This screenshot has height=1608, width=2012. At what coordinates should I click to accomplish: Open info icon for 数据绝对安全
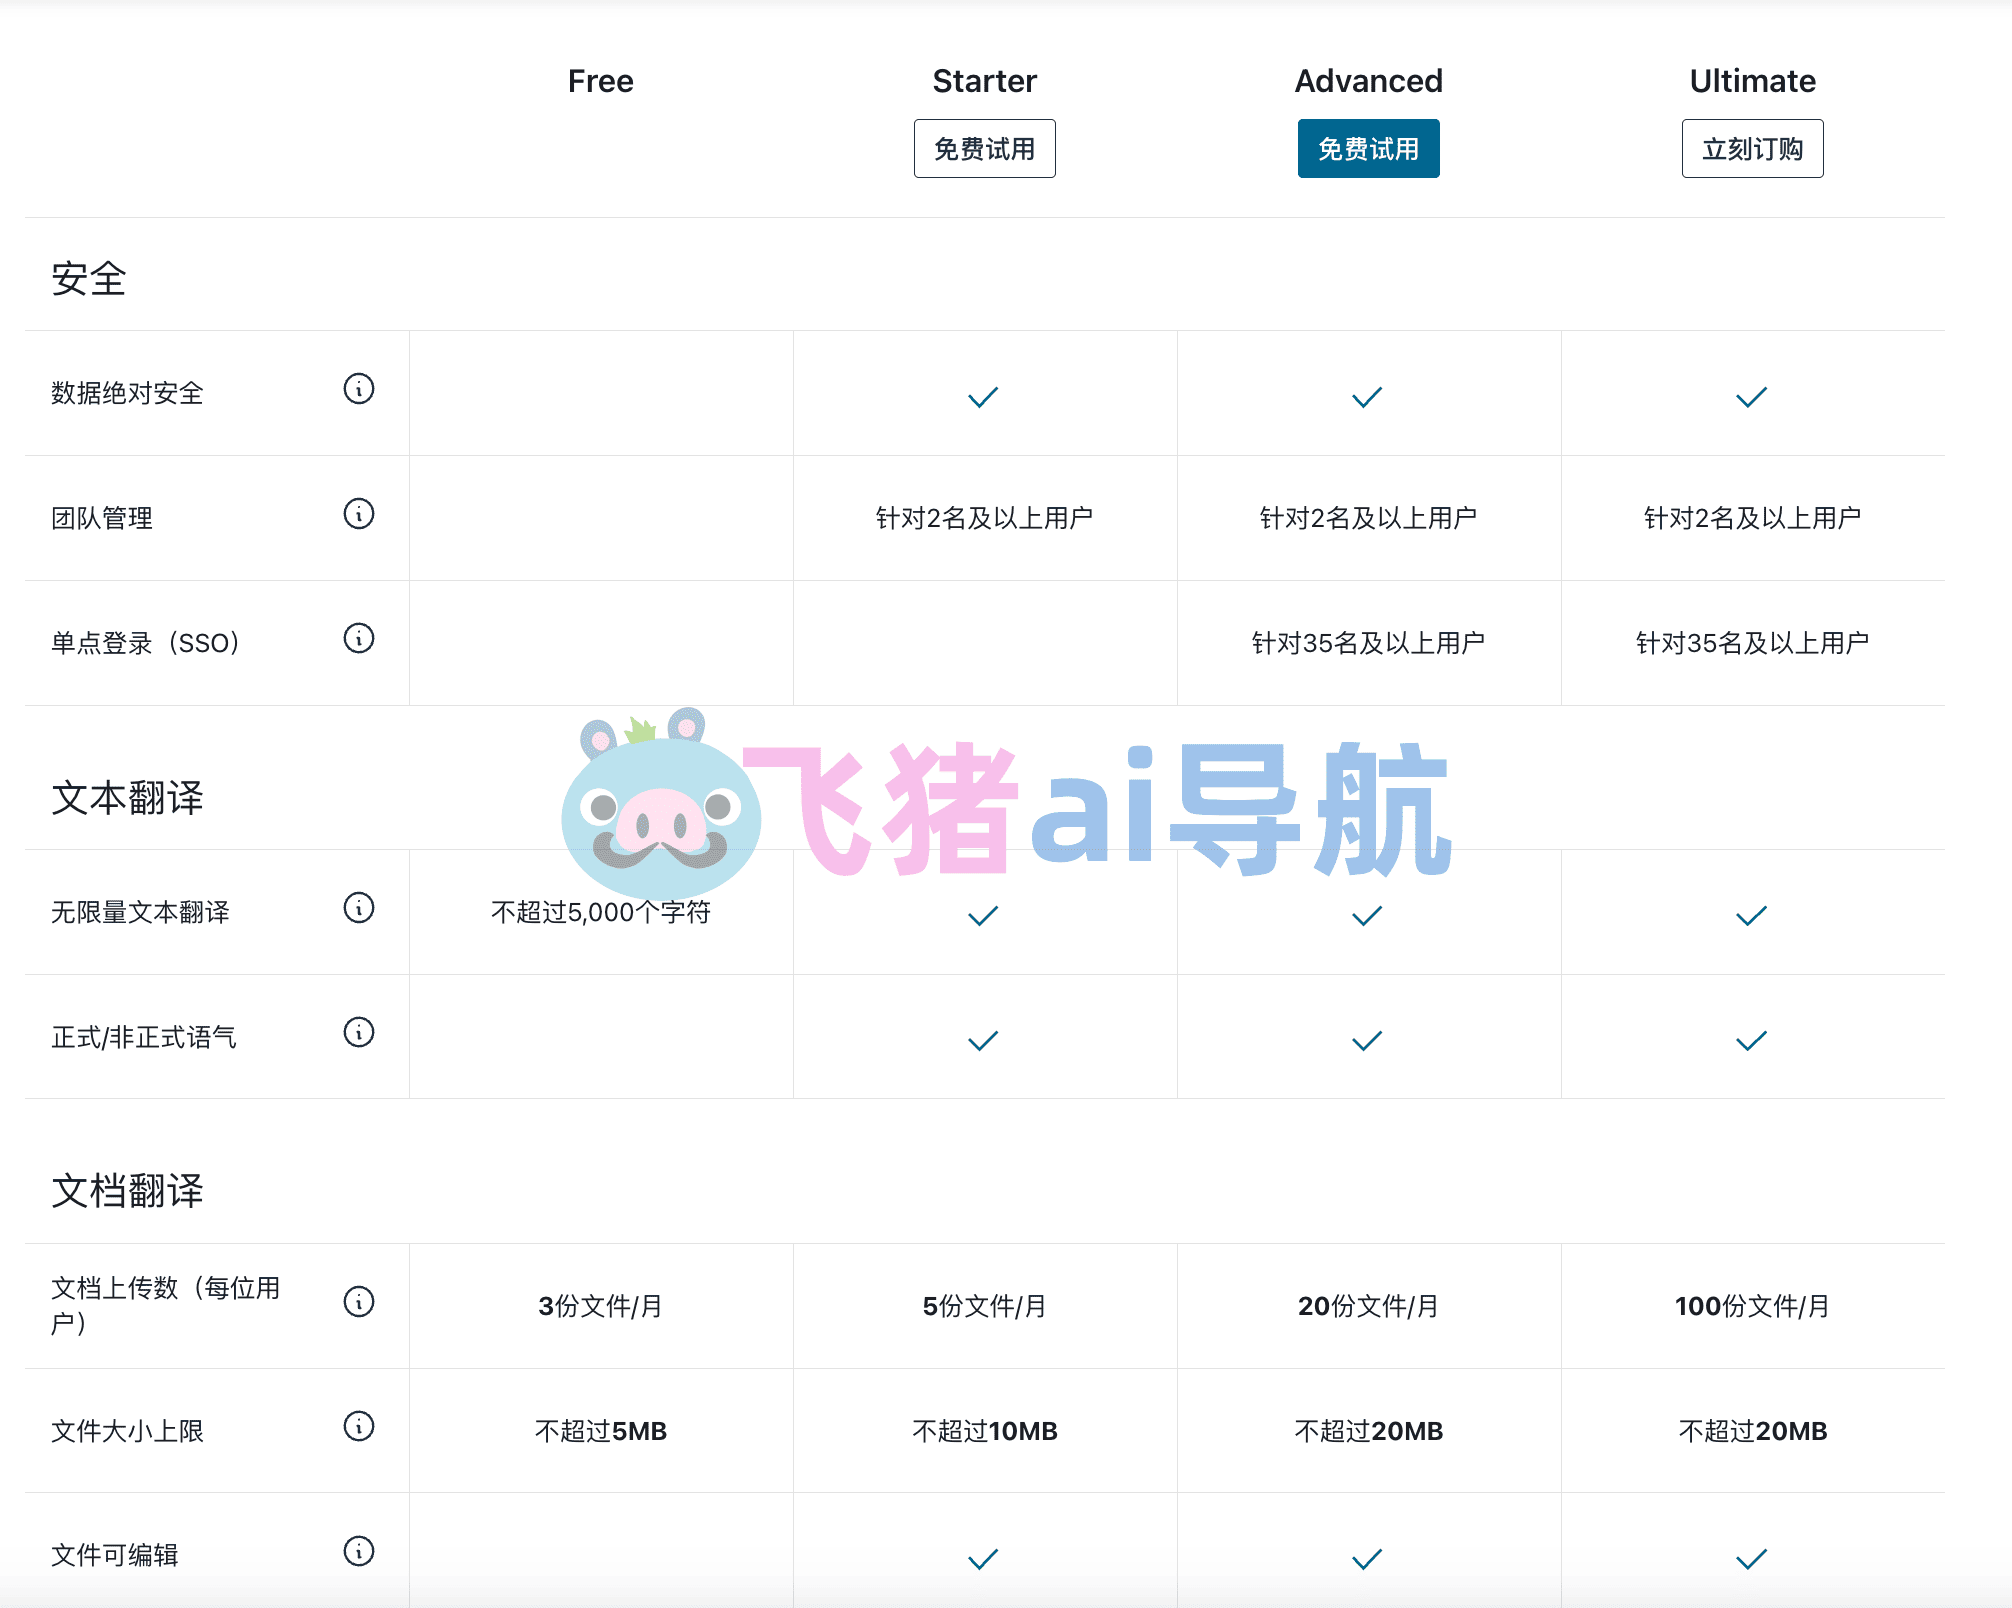point(359,388)
